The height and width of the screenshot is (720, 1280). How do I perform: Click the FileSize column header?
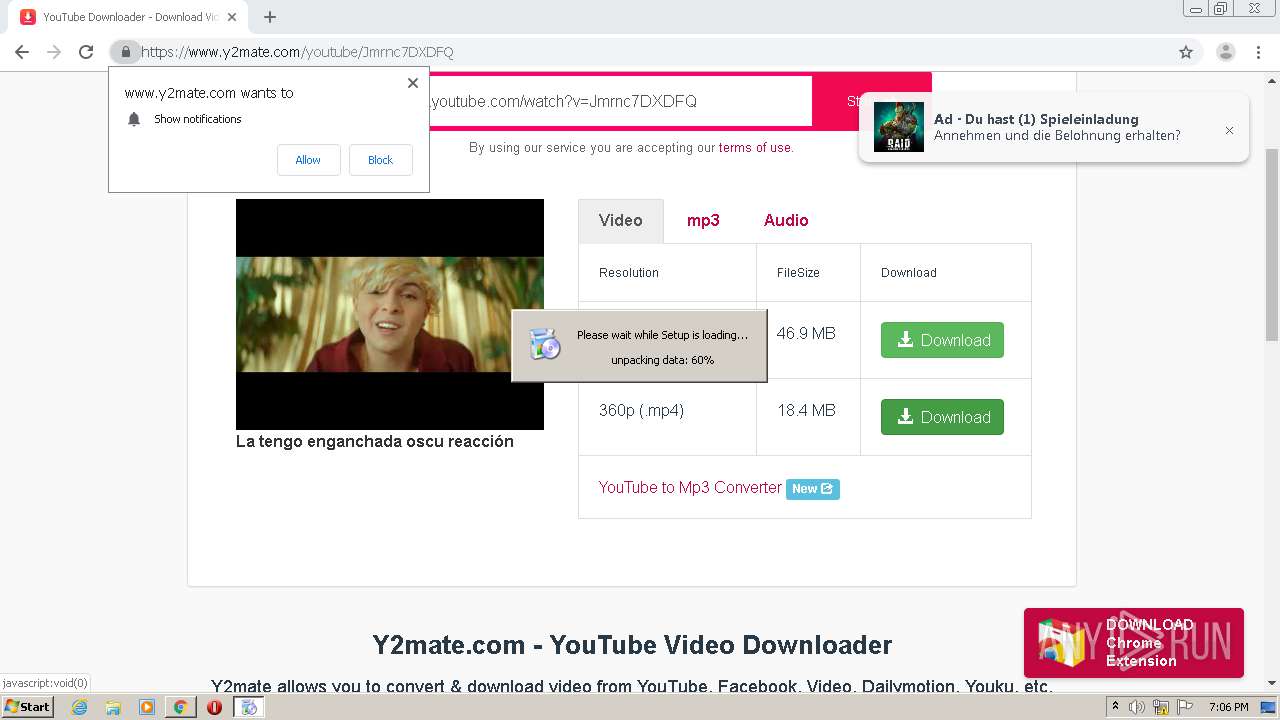click(798, 272)
